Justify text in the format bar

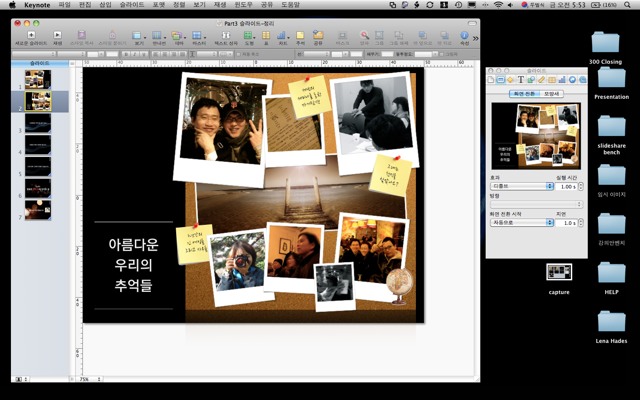(x=182, y=54)
